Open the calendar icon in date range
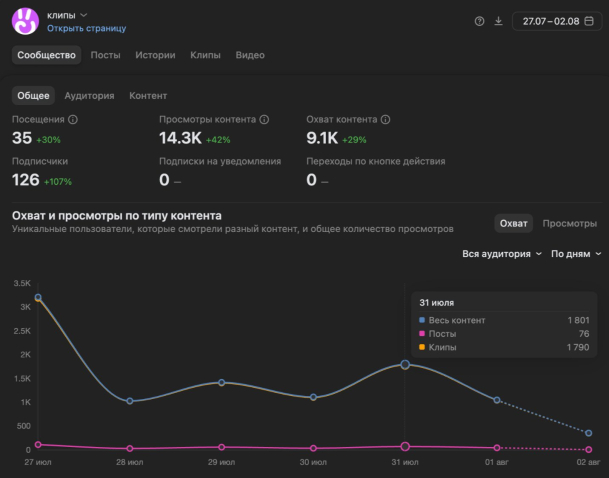 tap(589, 21)
